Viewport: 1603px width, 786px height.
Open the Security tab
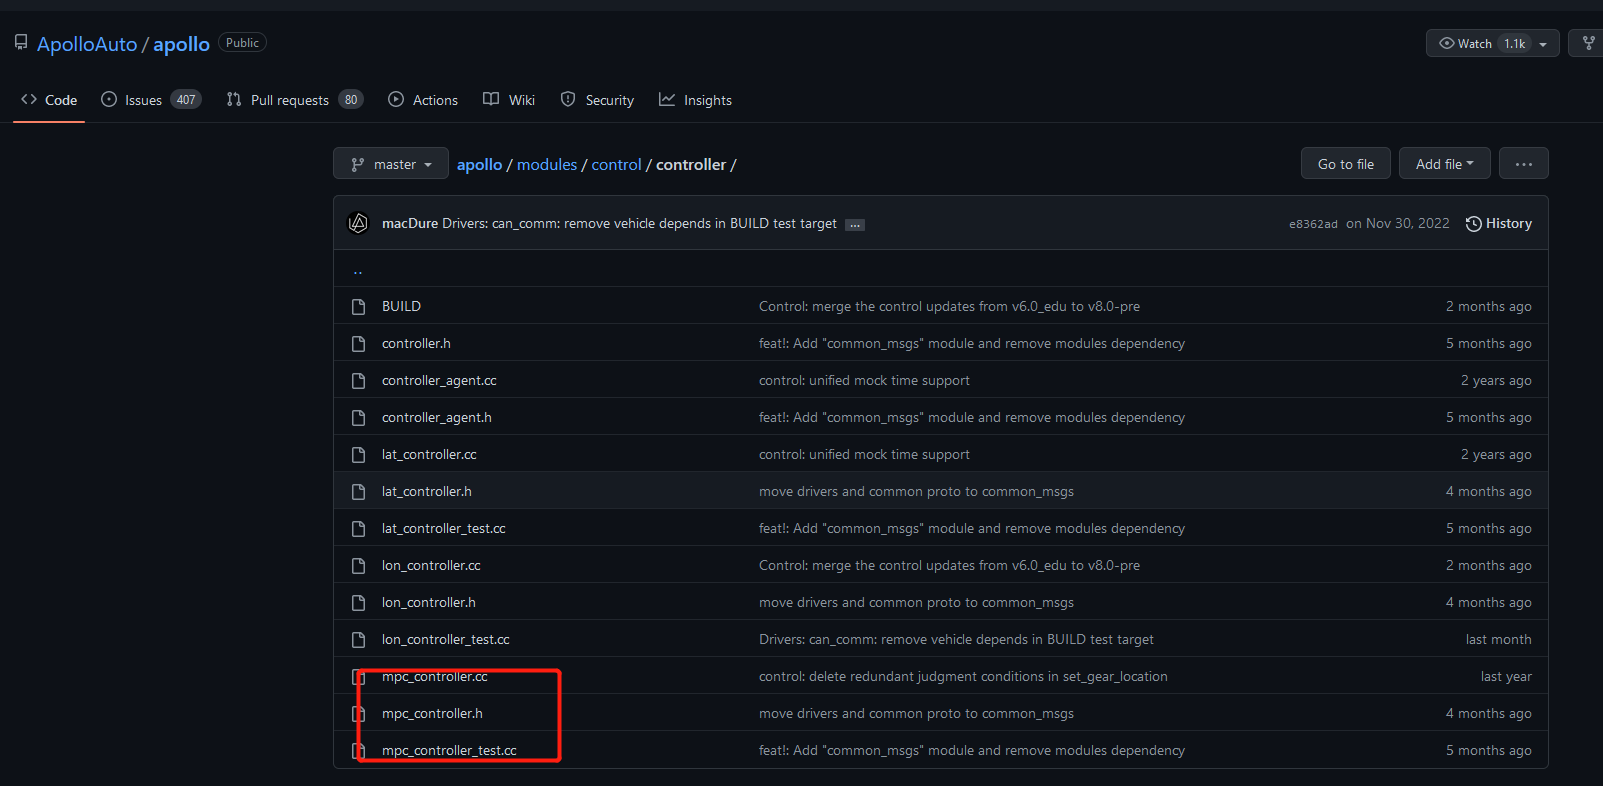point(597,100)
